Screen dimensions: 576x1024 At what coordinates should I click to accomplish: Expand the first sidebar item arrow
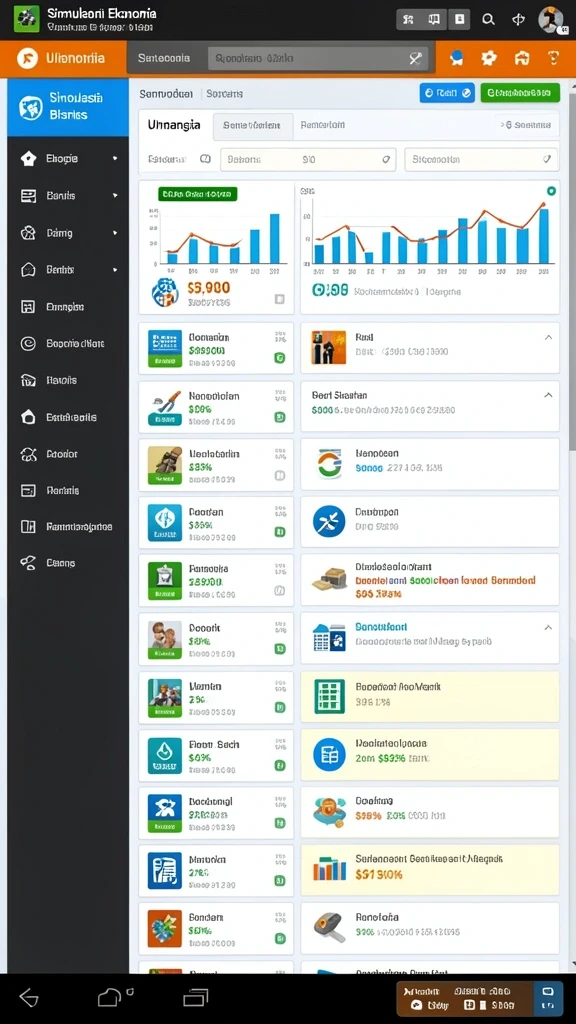pyautogui.click(x=115, y=158)
